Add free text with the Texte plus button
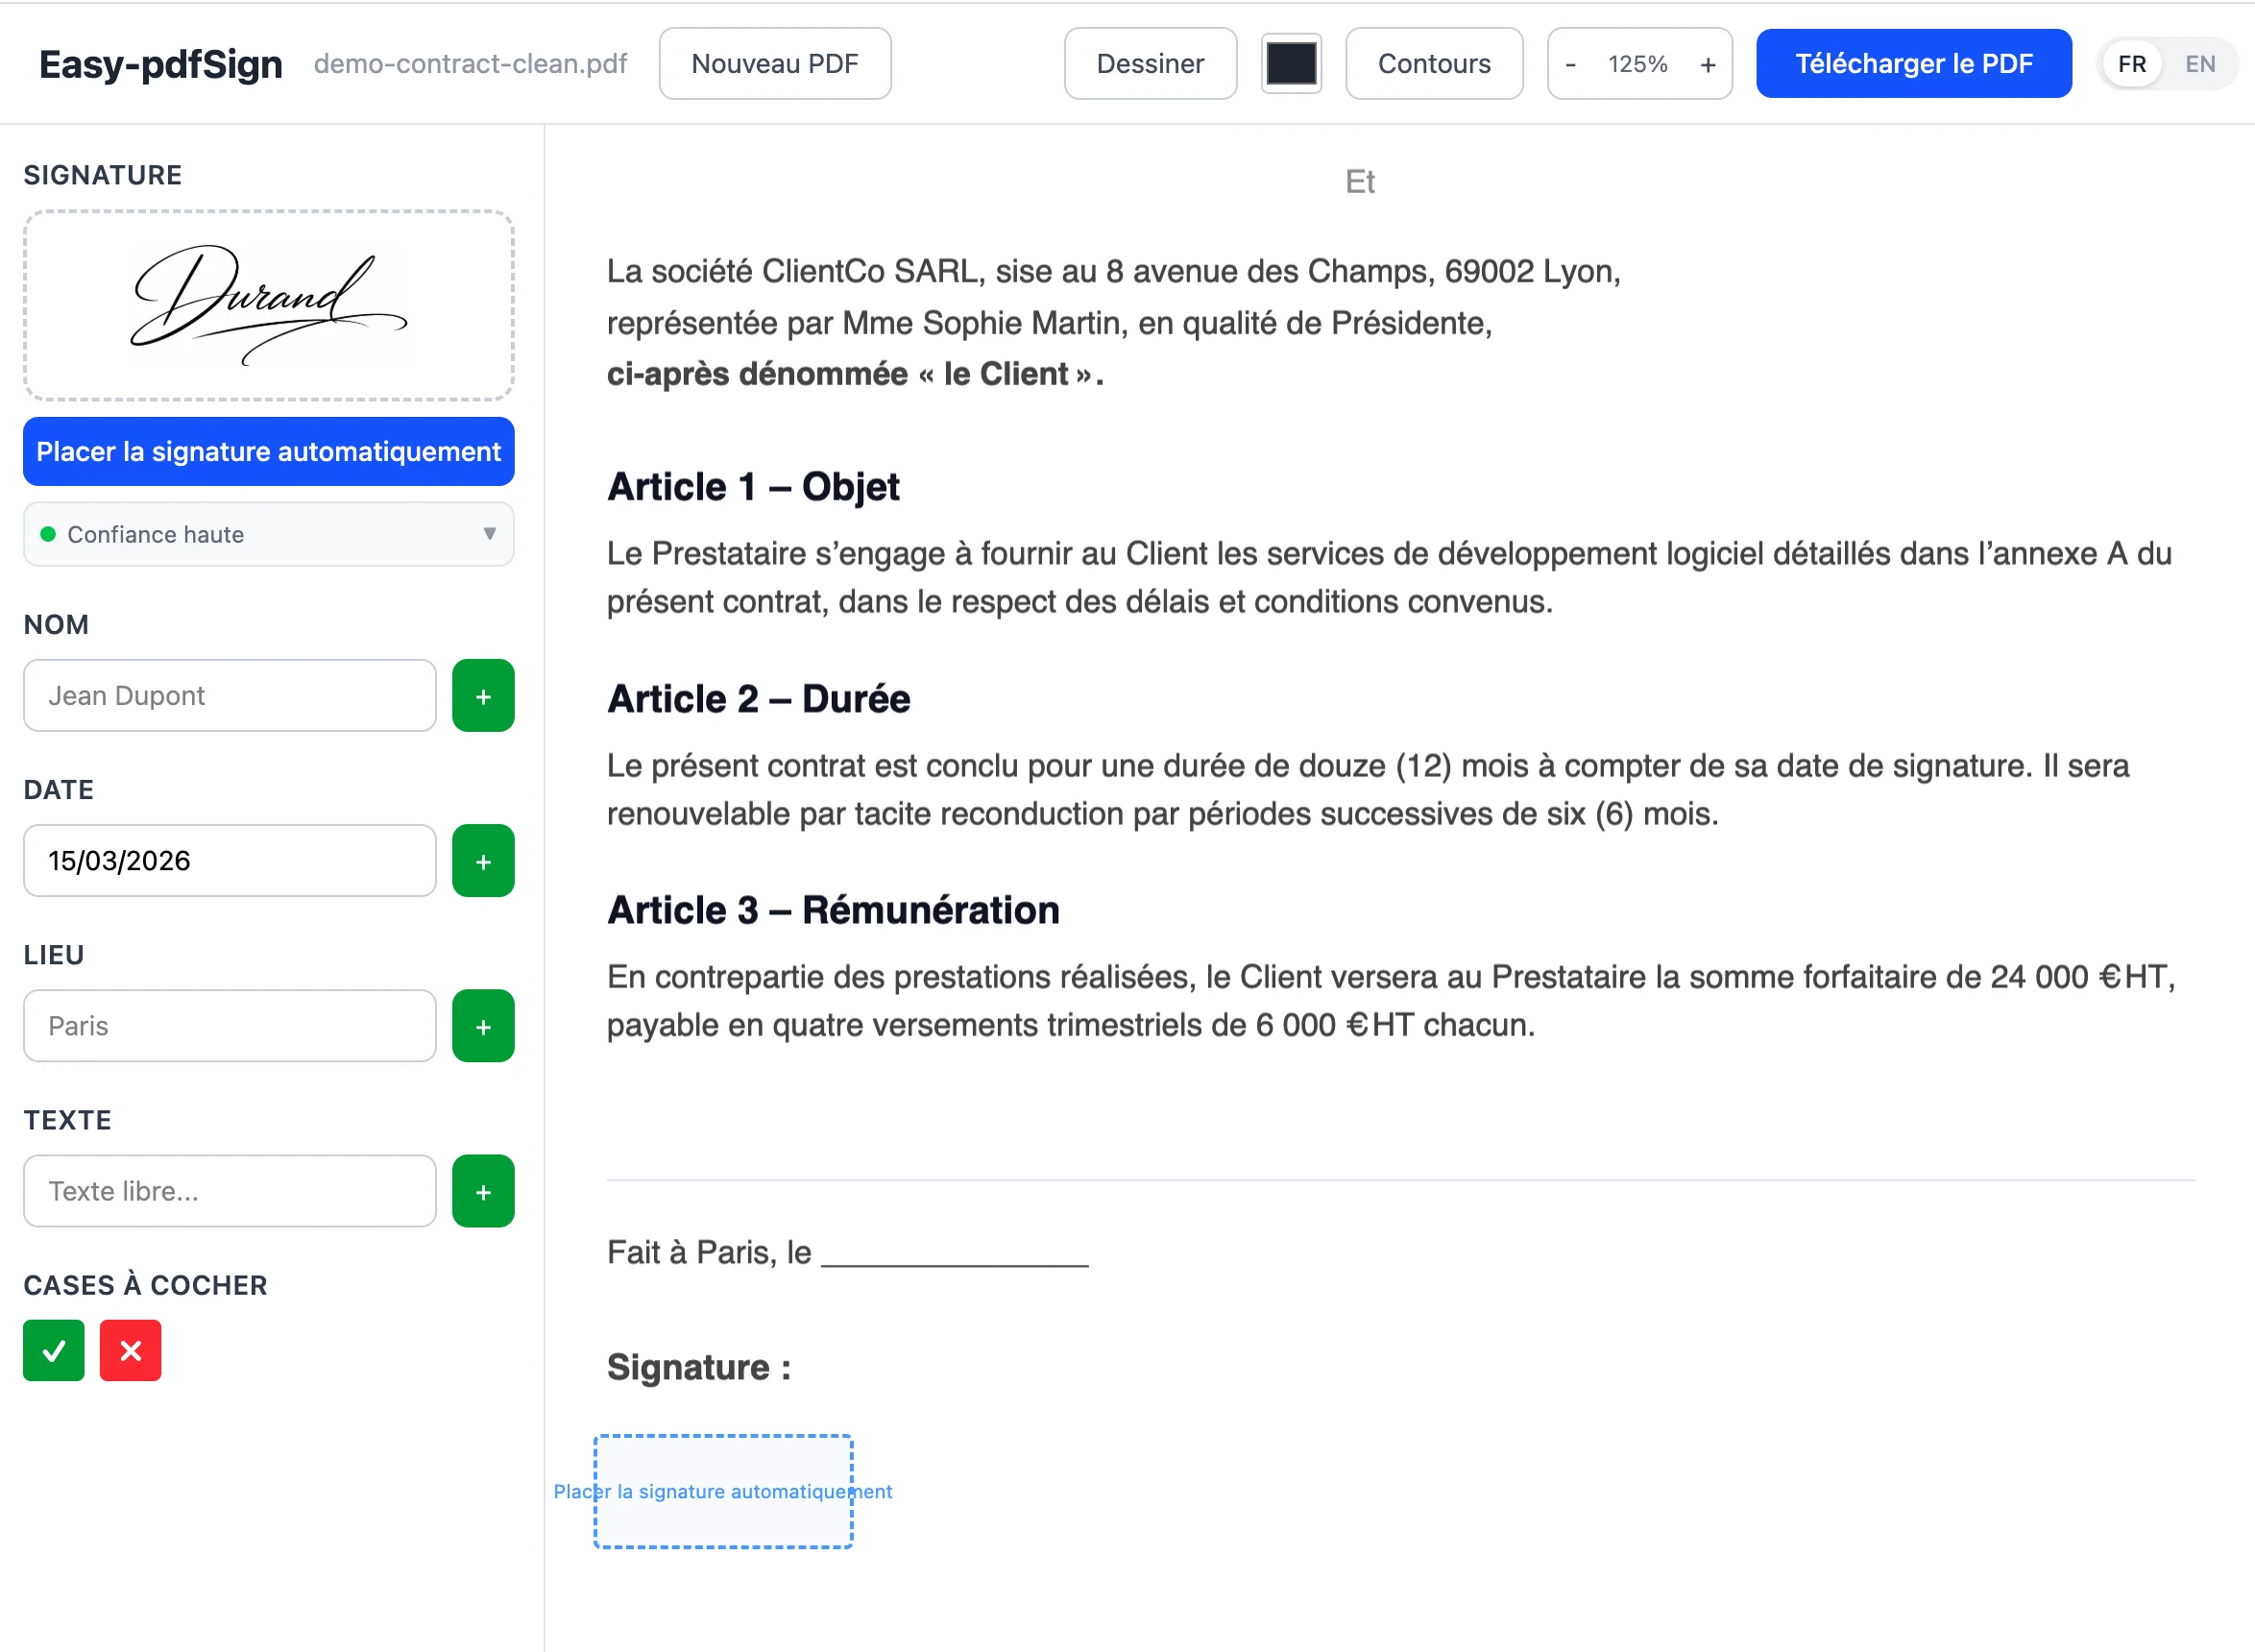This screenshot has width=2255, height=1652. pos(483,1191)
